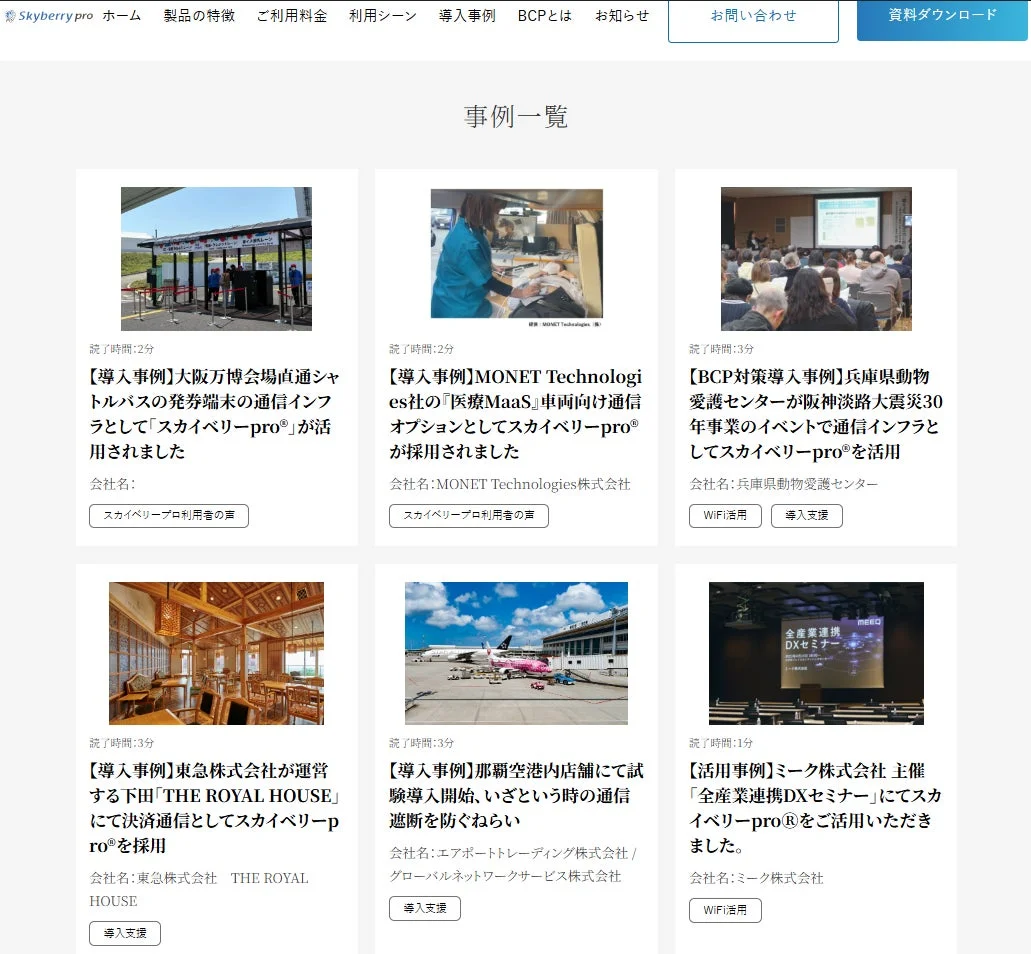Image resolution: width=1031 pixels, height=954 pixels.
Task: Click the 那覇空港 airplane thumbnail image
Action: tap(515, 653)
